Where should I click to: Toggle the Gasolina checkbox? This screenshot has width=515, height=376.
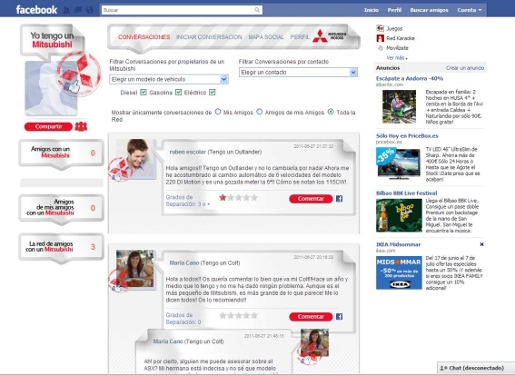coord(178,92)
